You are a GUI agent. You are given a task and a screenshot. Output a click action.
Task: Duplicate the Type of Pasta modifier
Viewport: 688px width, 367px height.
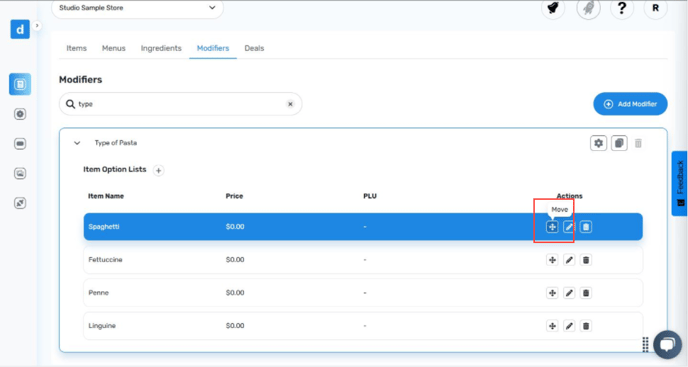click(x=619, y=143)
